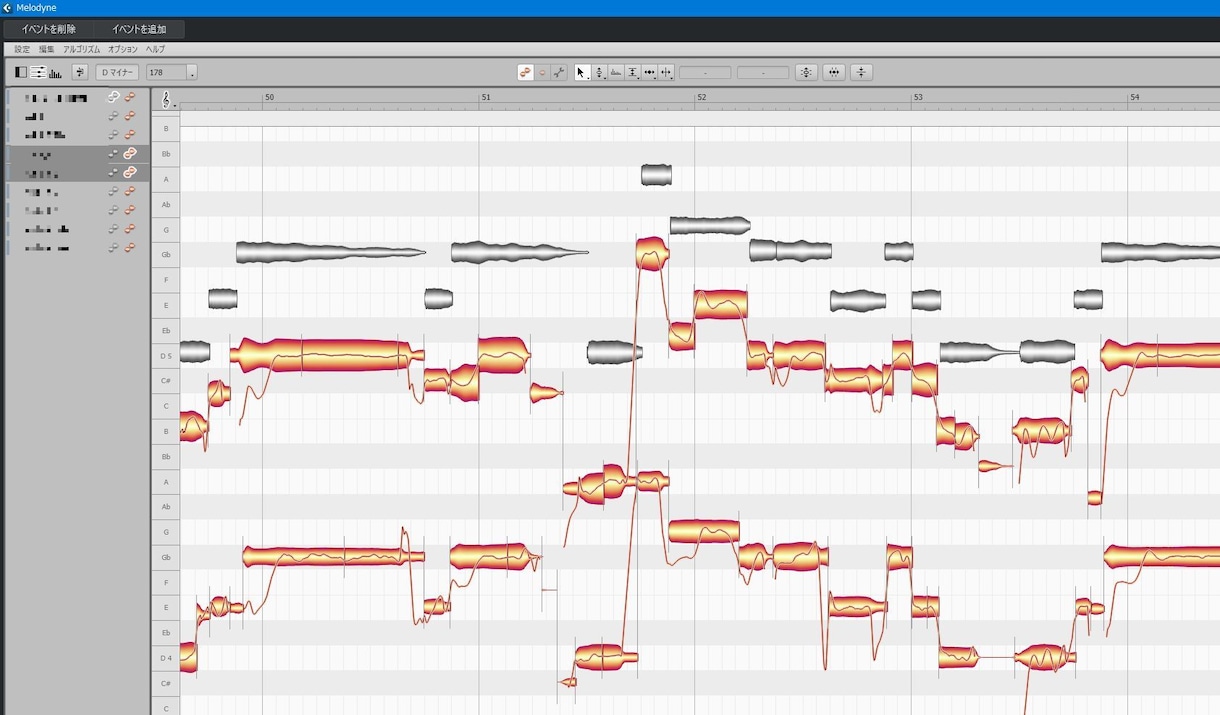Select the Timing tool

point(650,72)
